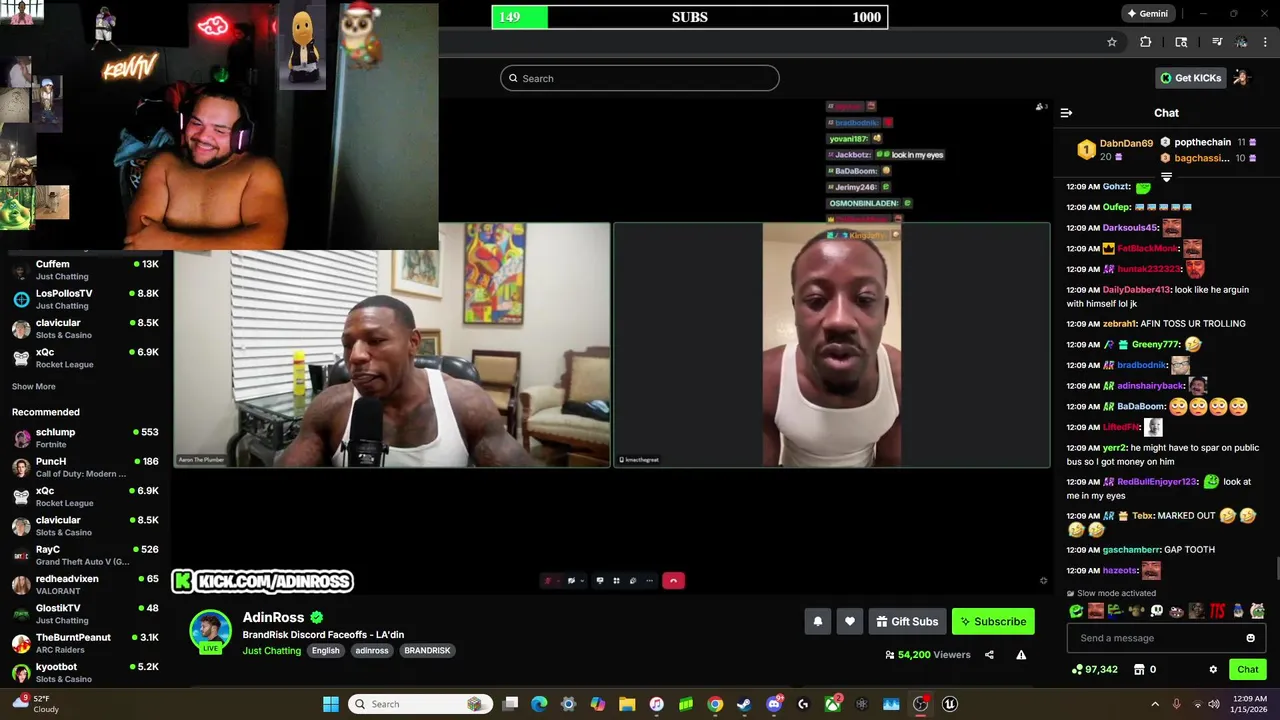Click the more options dots in call bar
1280x720 pixels.
(x=649, y=580)
